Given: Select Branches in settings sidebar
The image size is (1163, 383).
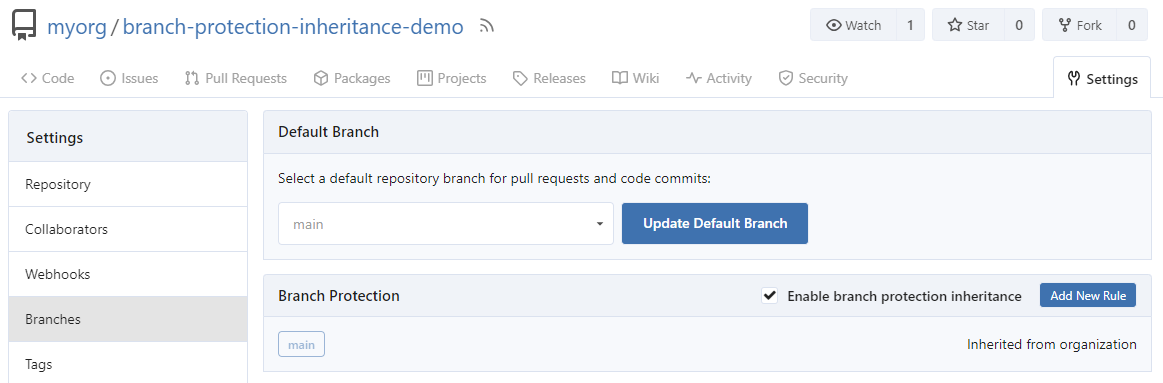Looking at the screenshot, I should (x=128, y=319).
